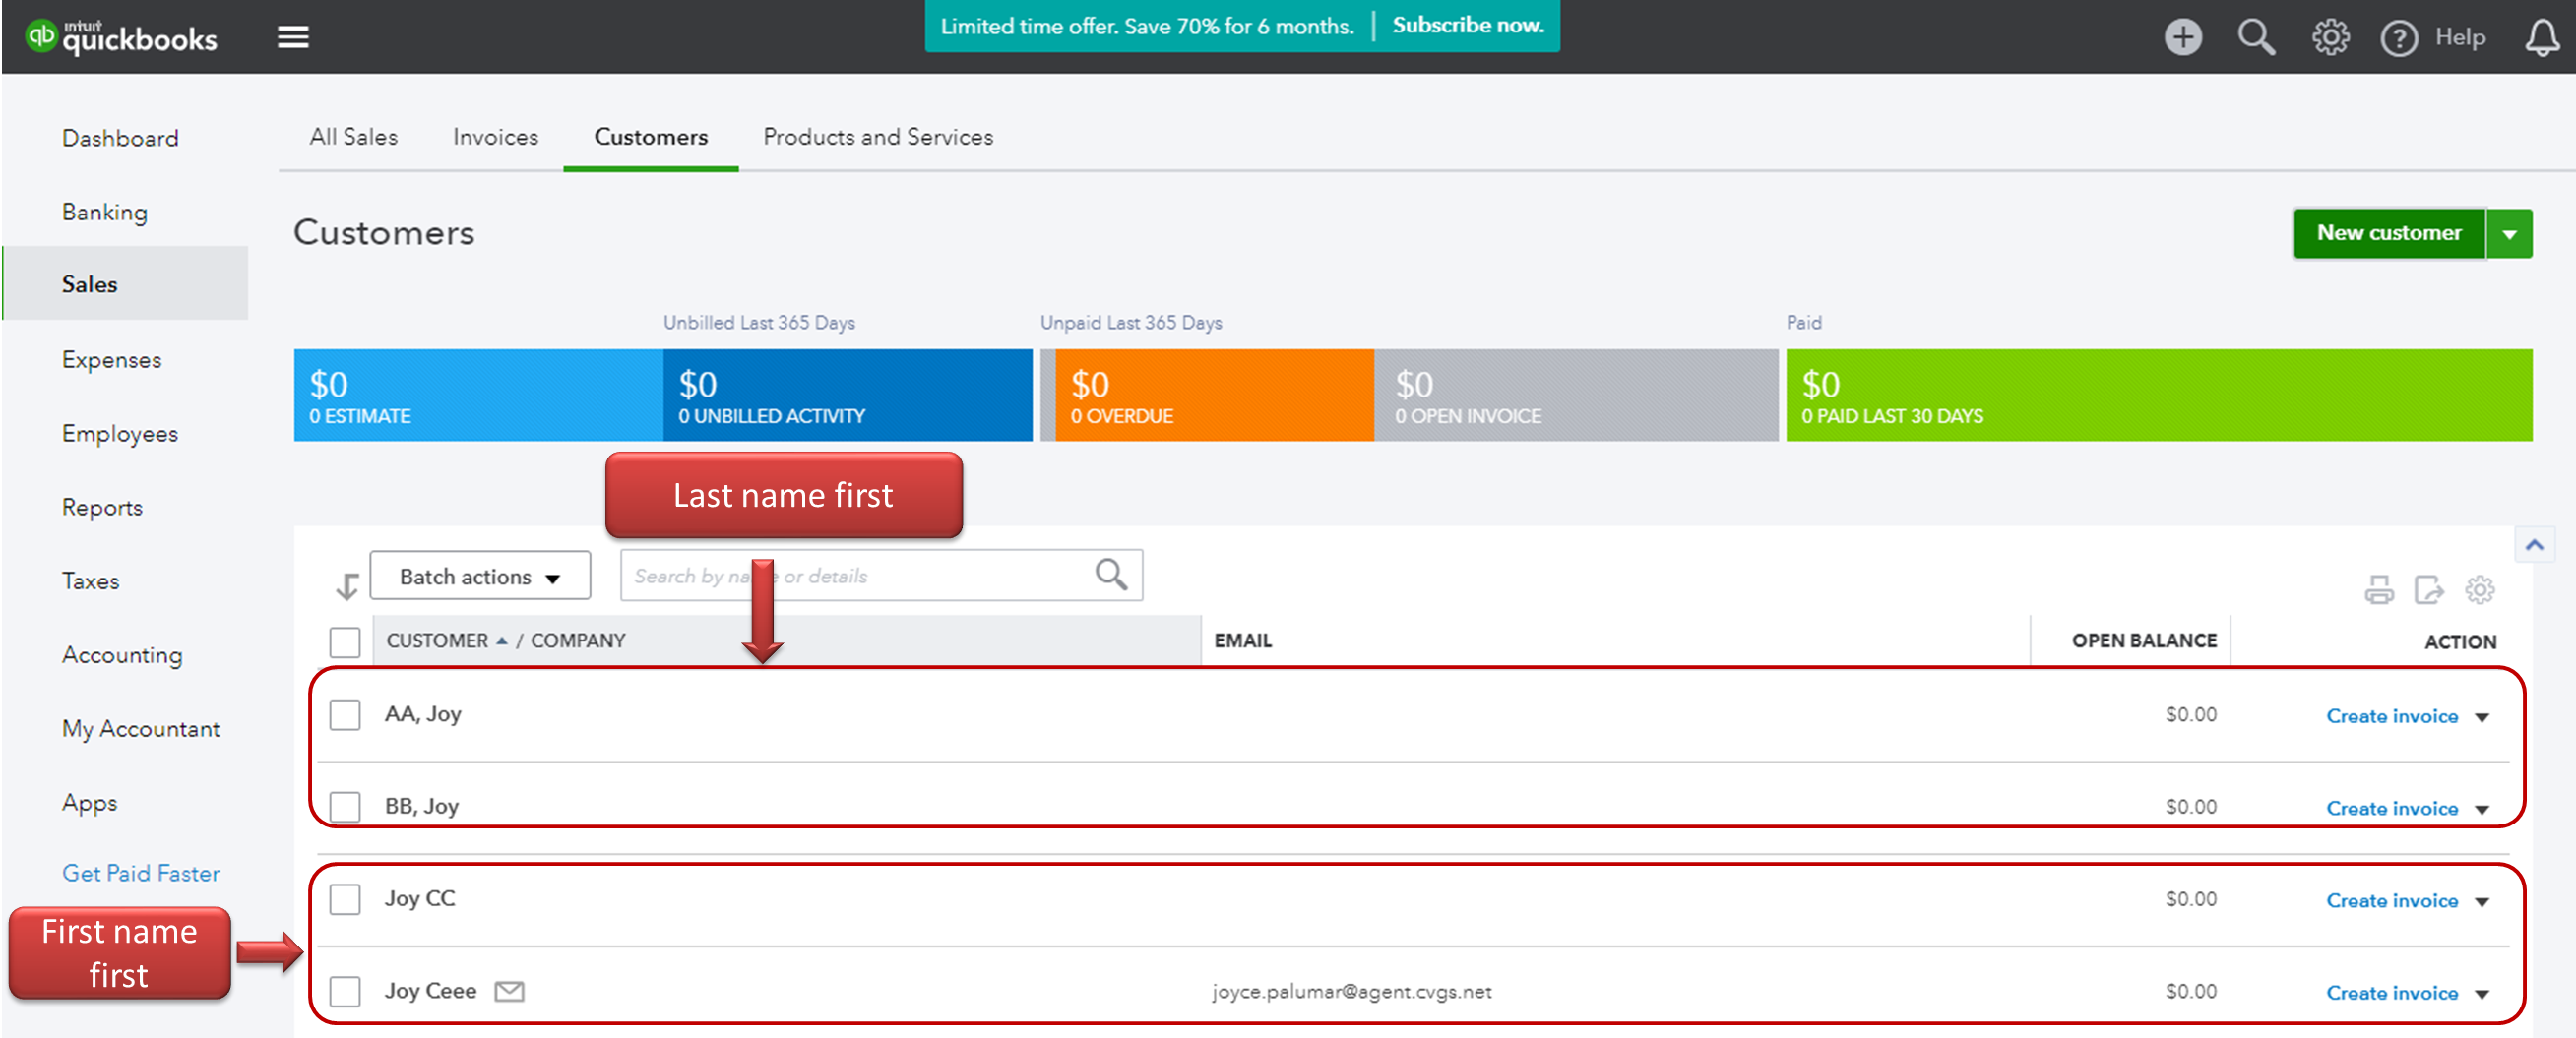2576x1038 pixels.
Task: Expand action dropdown for AA, Joy
Action: [2482, 718]
